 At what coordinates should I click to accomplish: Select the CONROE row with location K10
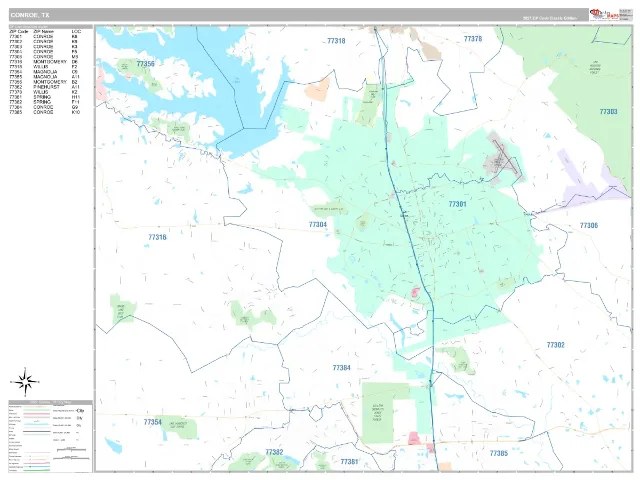click(44, 112)
